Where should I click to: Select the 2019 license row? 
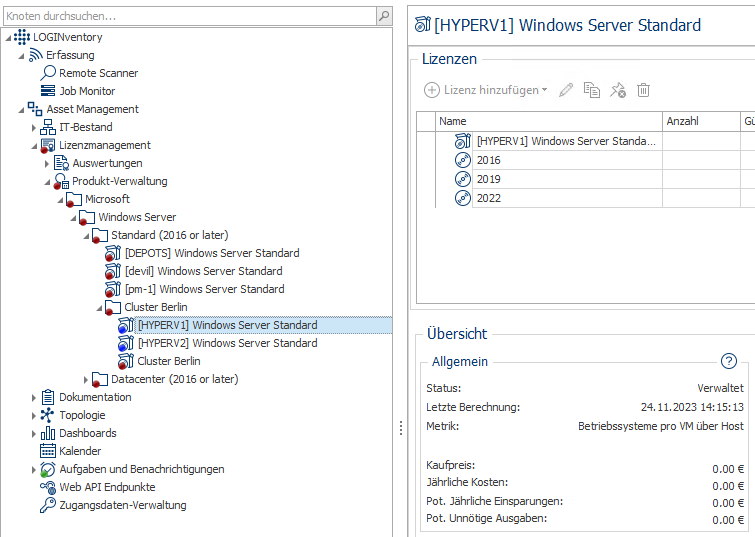coord(489,179)
